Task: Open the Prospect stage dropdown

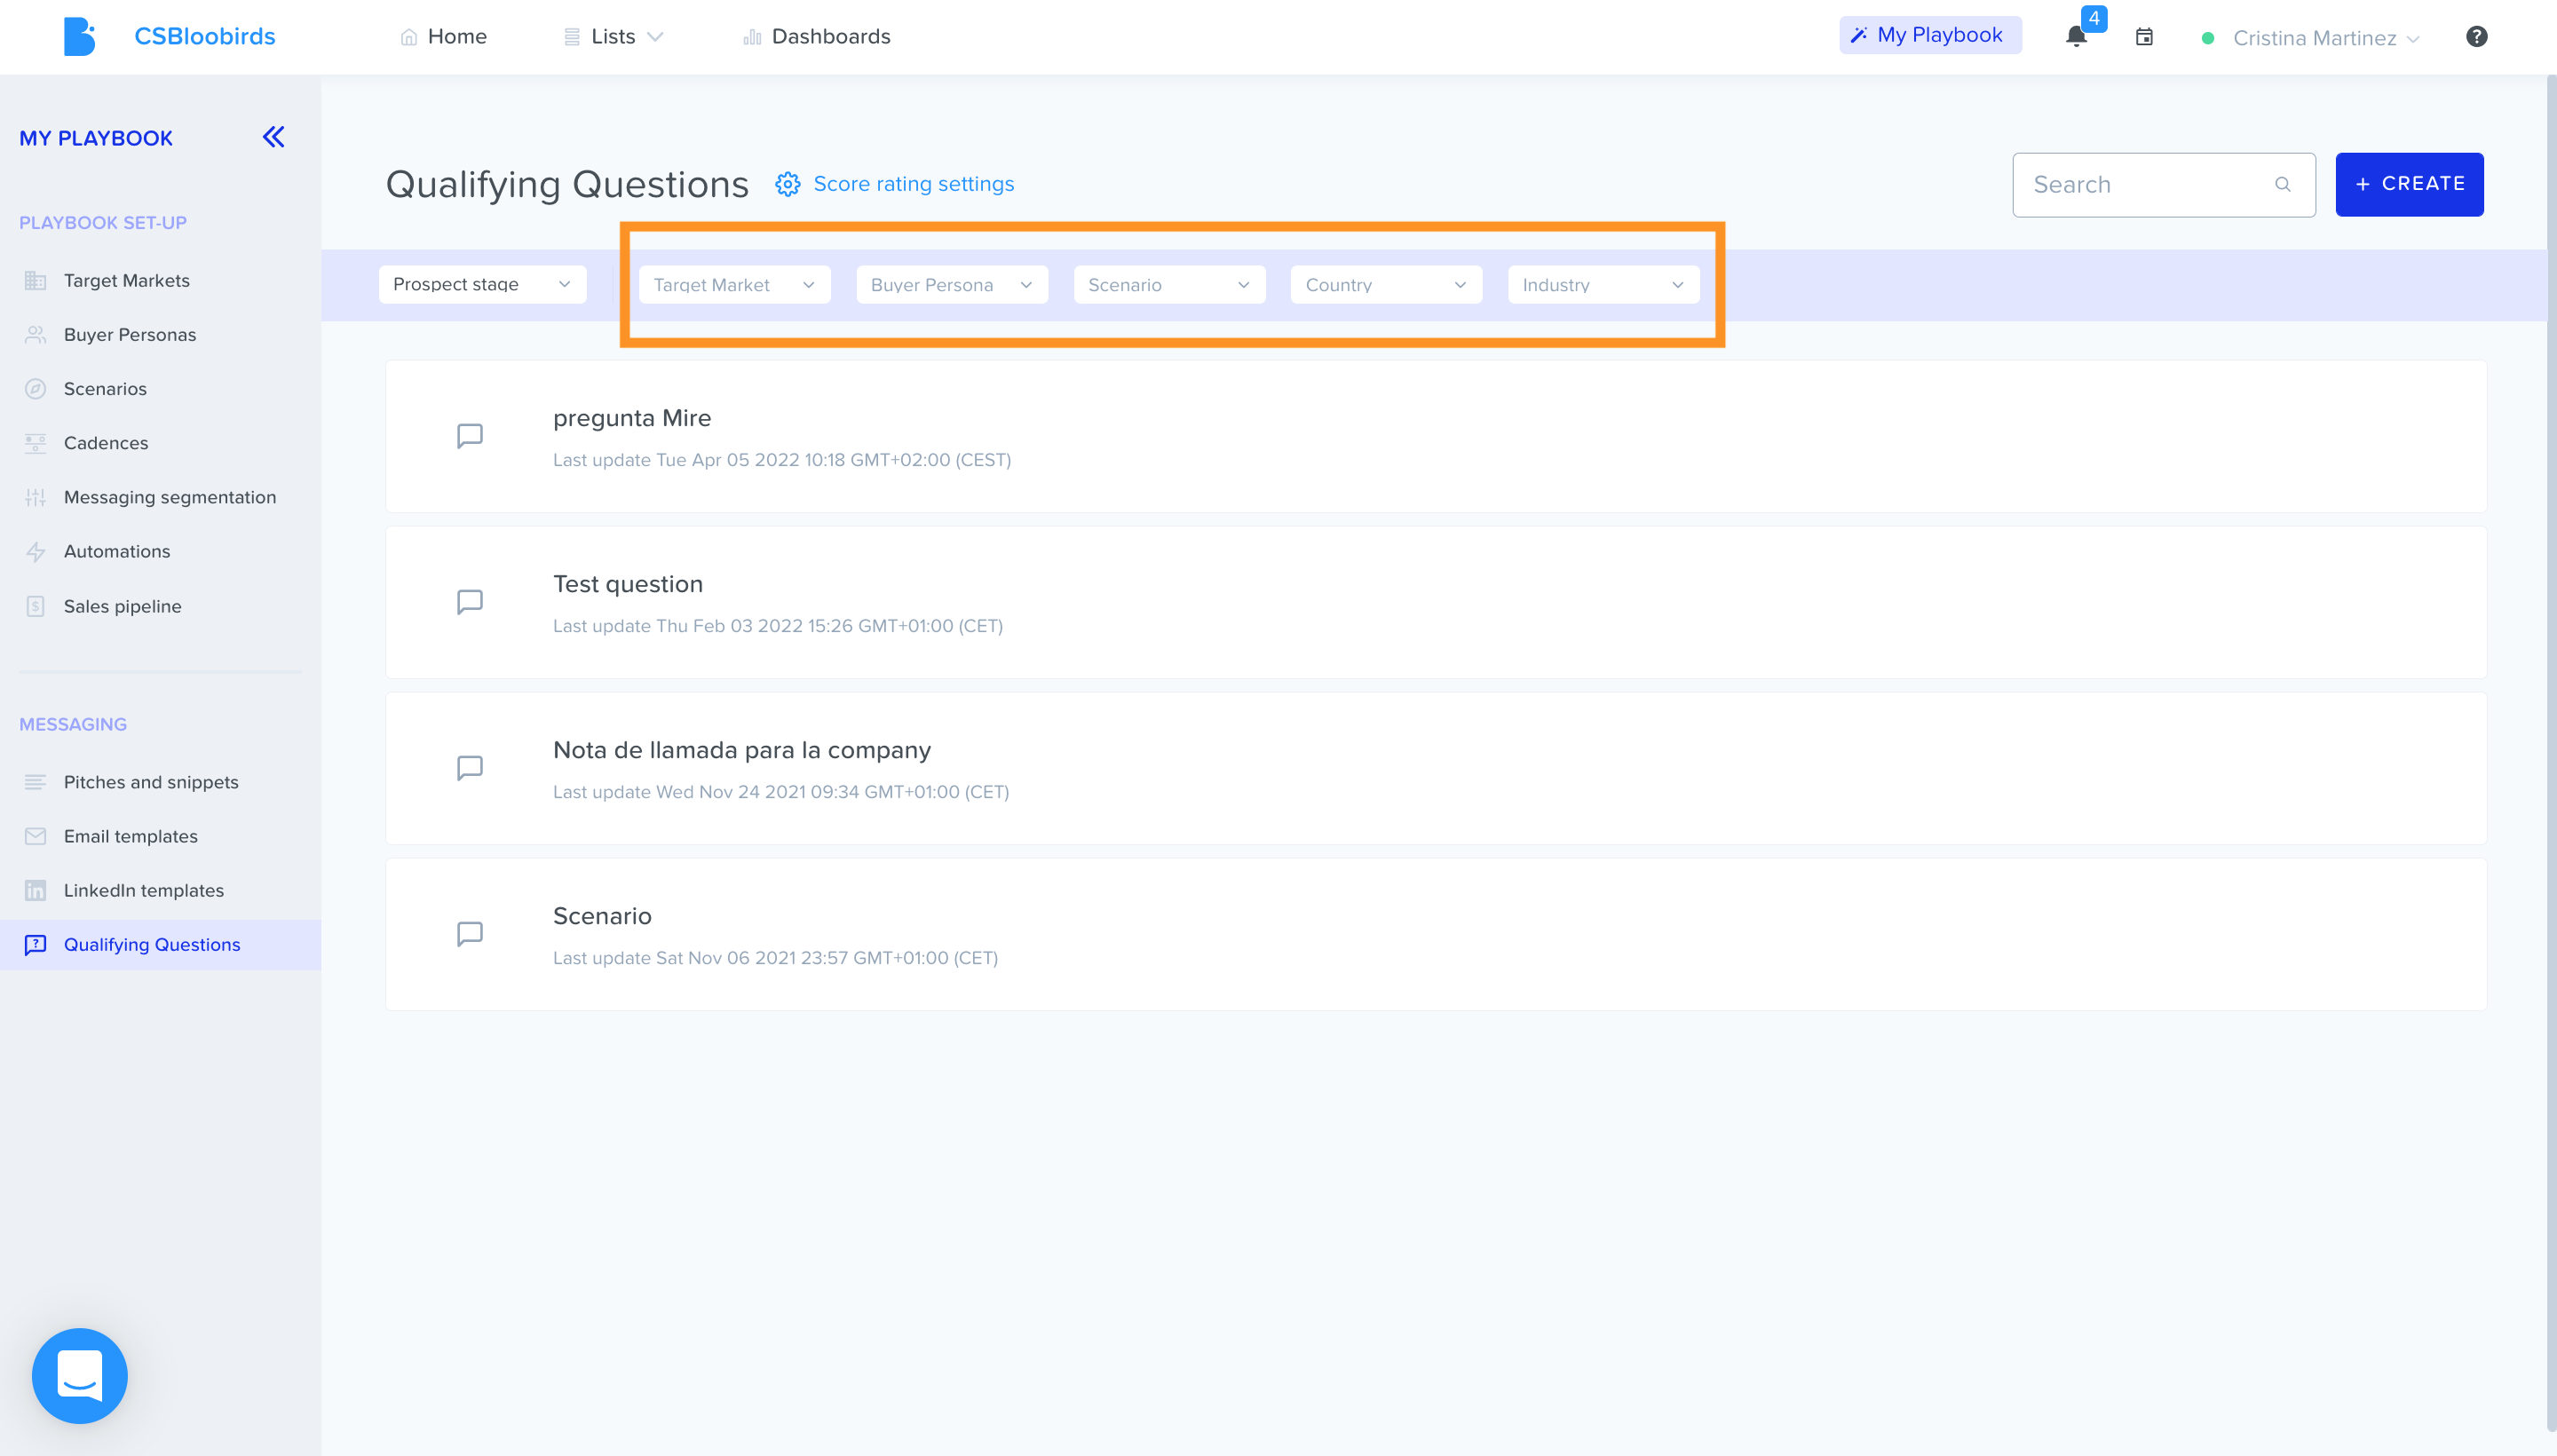Action: coord(483,284)
